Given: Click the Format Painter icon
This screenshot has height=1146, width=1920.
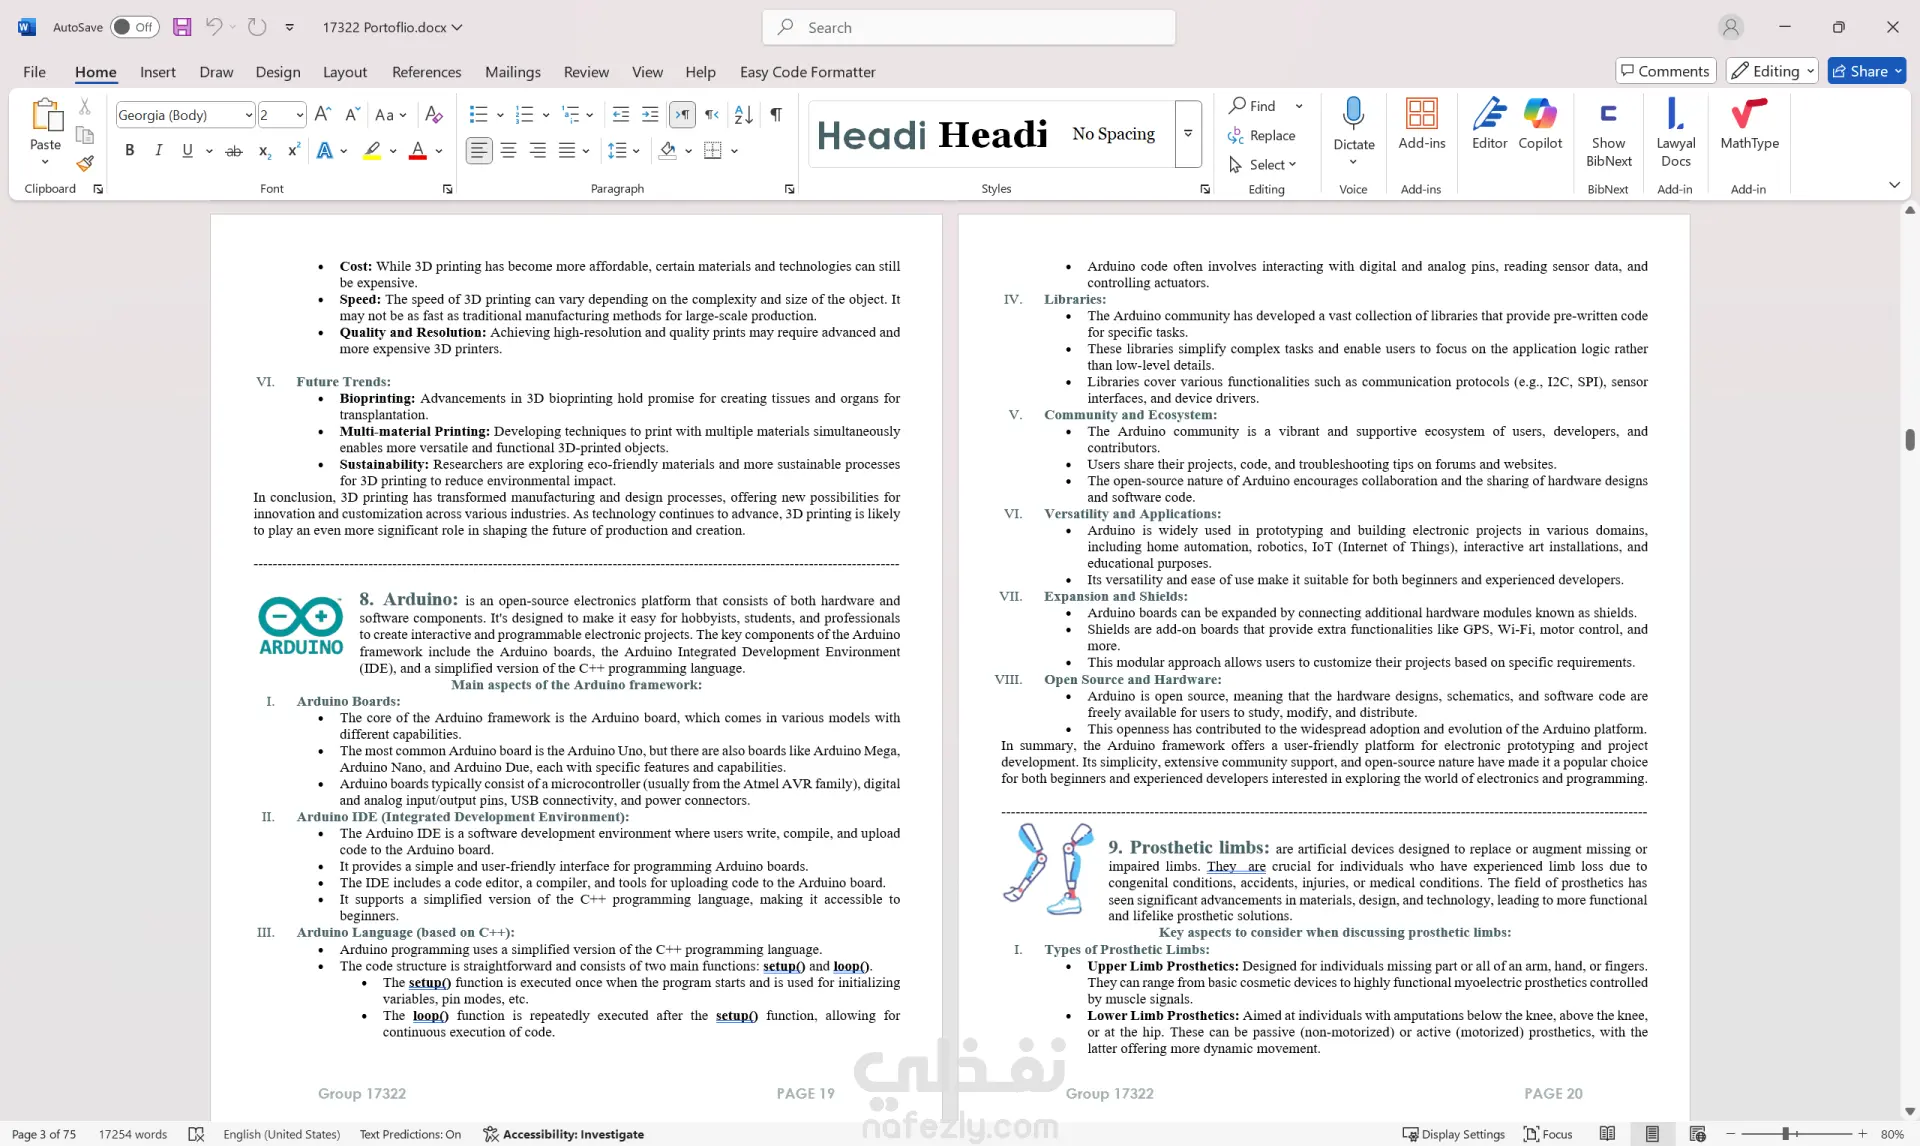Looking at the screenshot, I should (x=85, y=162).
